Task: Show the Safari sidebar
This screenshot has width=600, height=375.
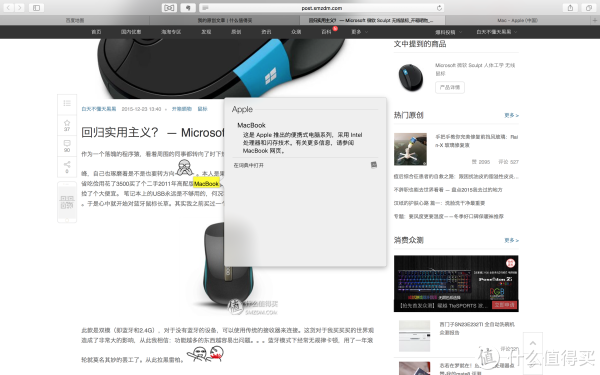Action: click(x=36, y=8)
